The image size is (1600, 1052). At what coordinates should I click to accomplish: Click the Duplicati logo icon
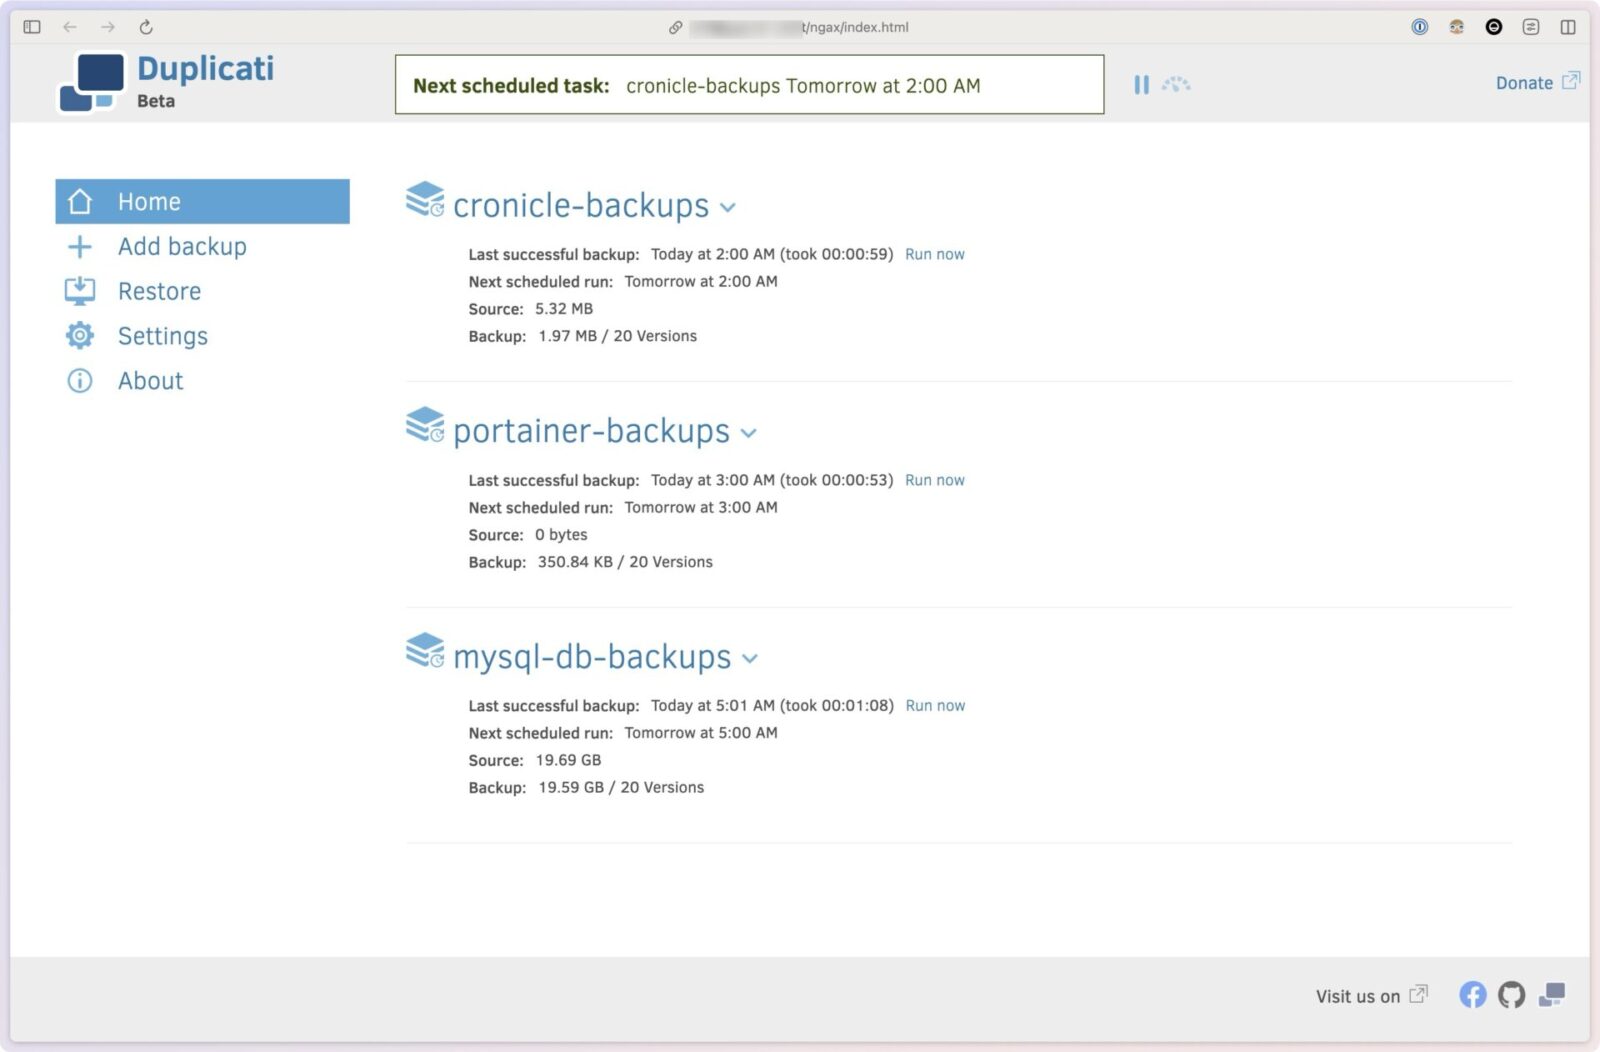point(93,83)
